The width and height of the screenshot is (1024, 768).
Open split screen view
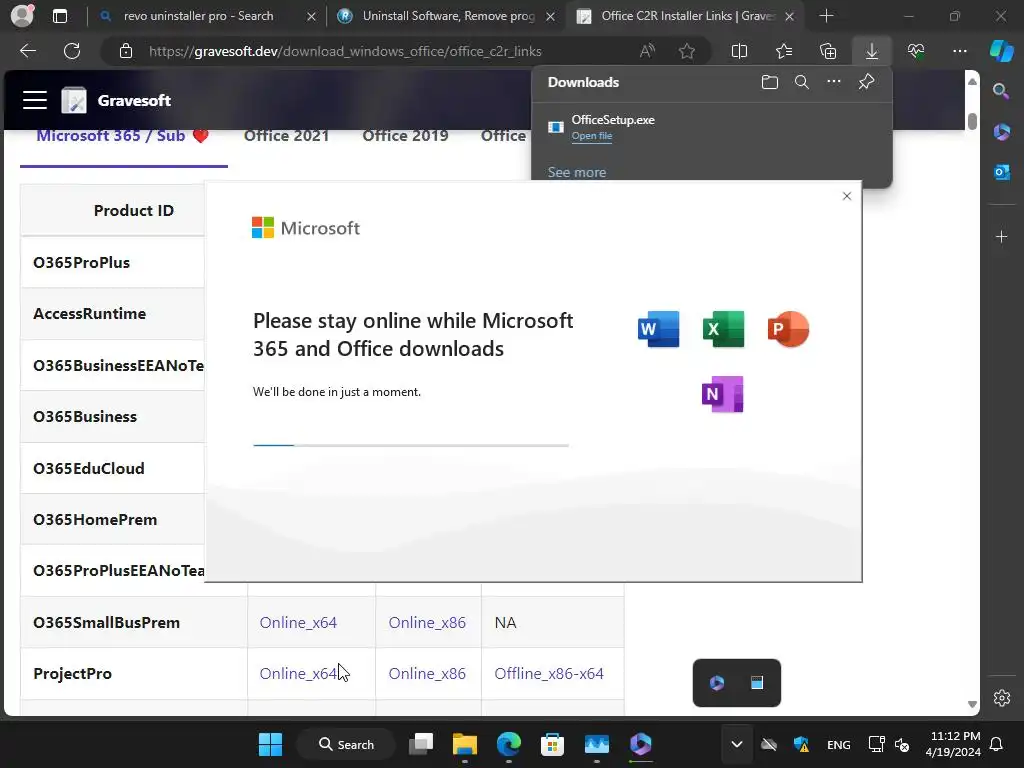(x=739, y=51)
